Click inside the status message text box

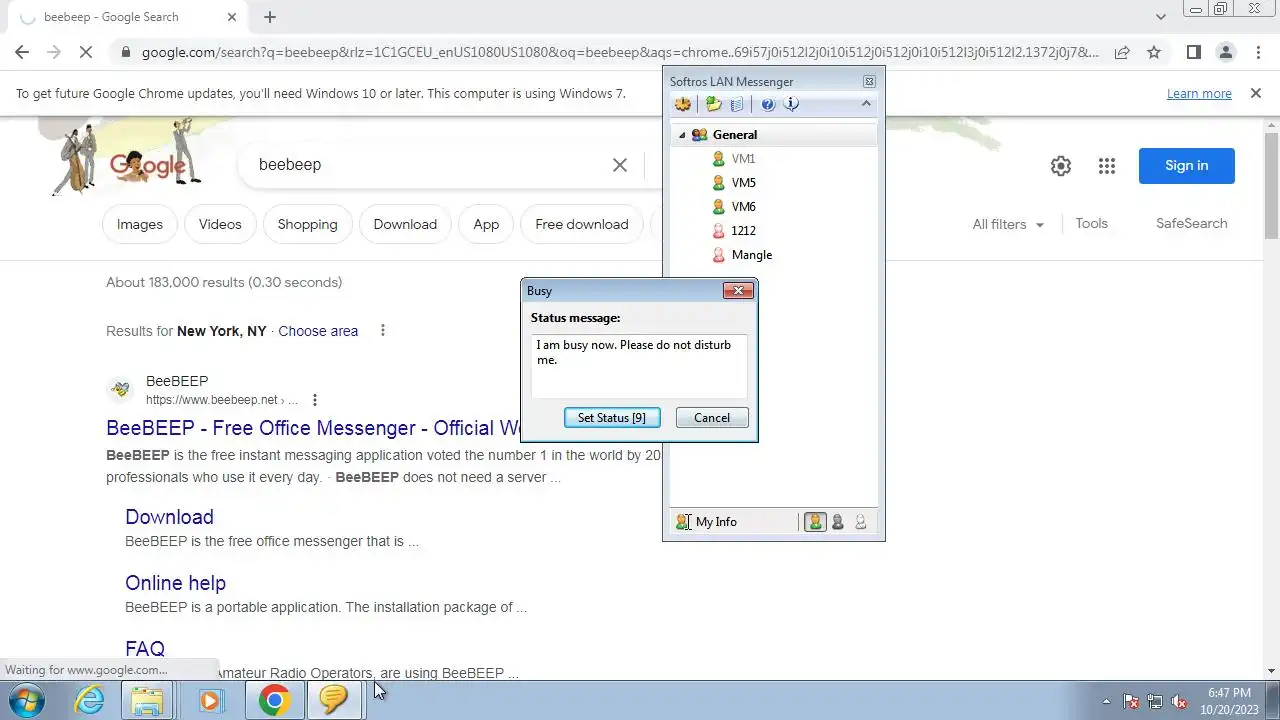(x=639, y=366)
